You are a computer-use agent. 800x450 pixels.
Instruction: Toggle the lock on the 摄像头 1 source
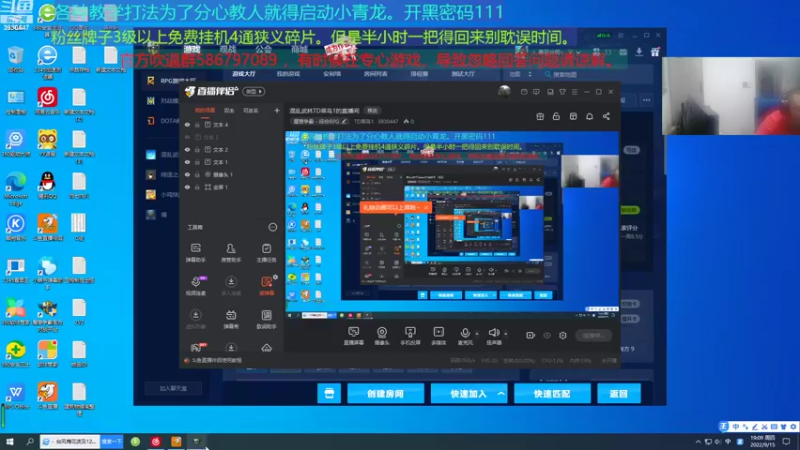tap(197, 174)
